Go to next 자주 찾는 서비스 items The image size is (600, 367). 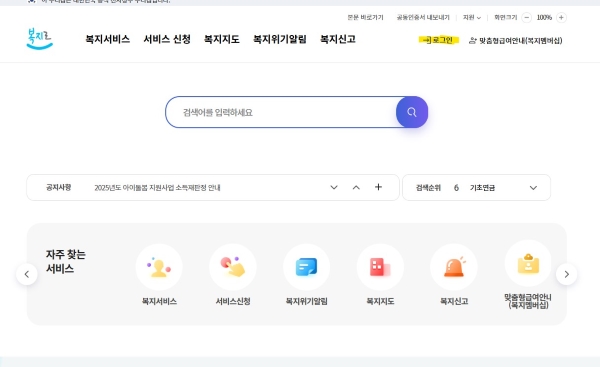567,274
